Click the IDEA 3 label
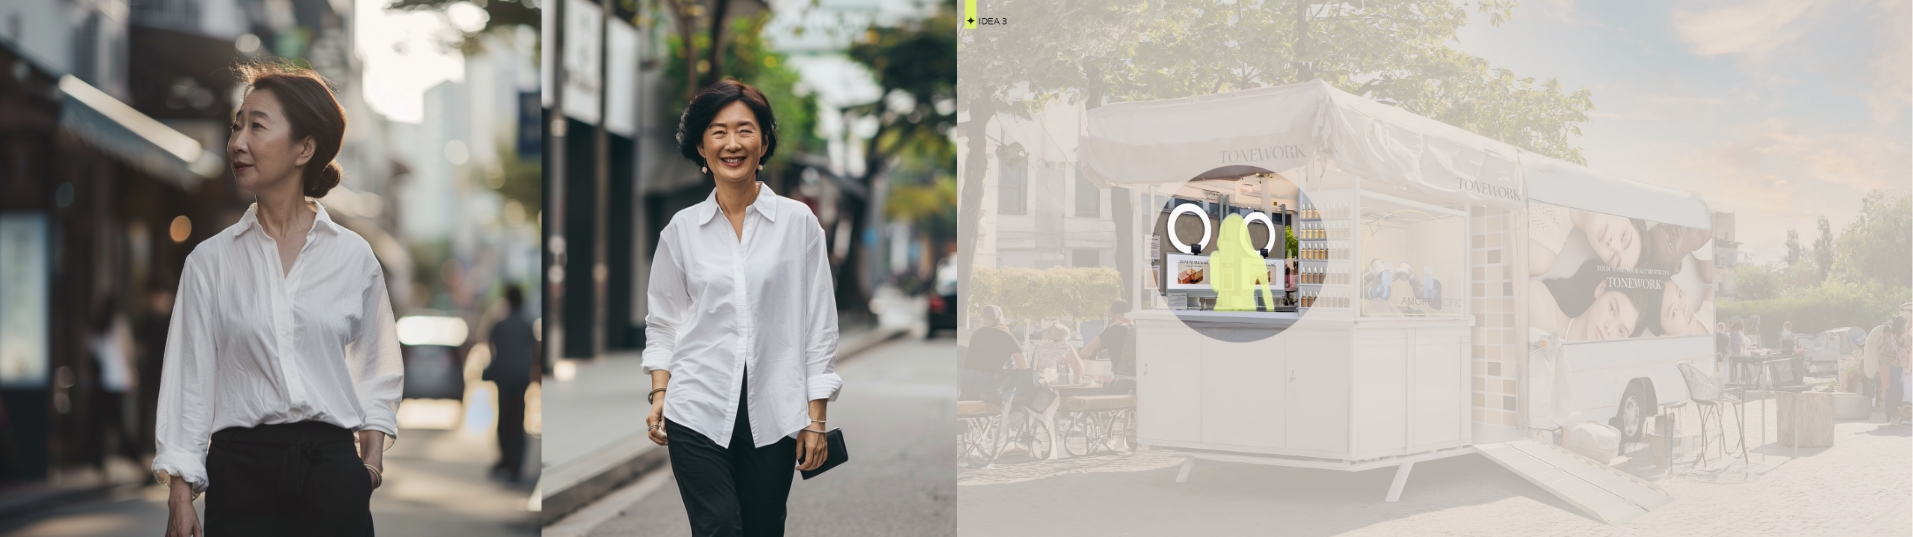The height and width of the screenshot is (537, 1913). pyautogui.click(x=992, y=21)
